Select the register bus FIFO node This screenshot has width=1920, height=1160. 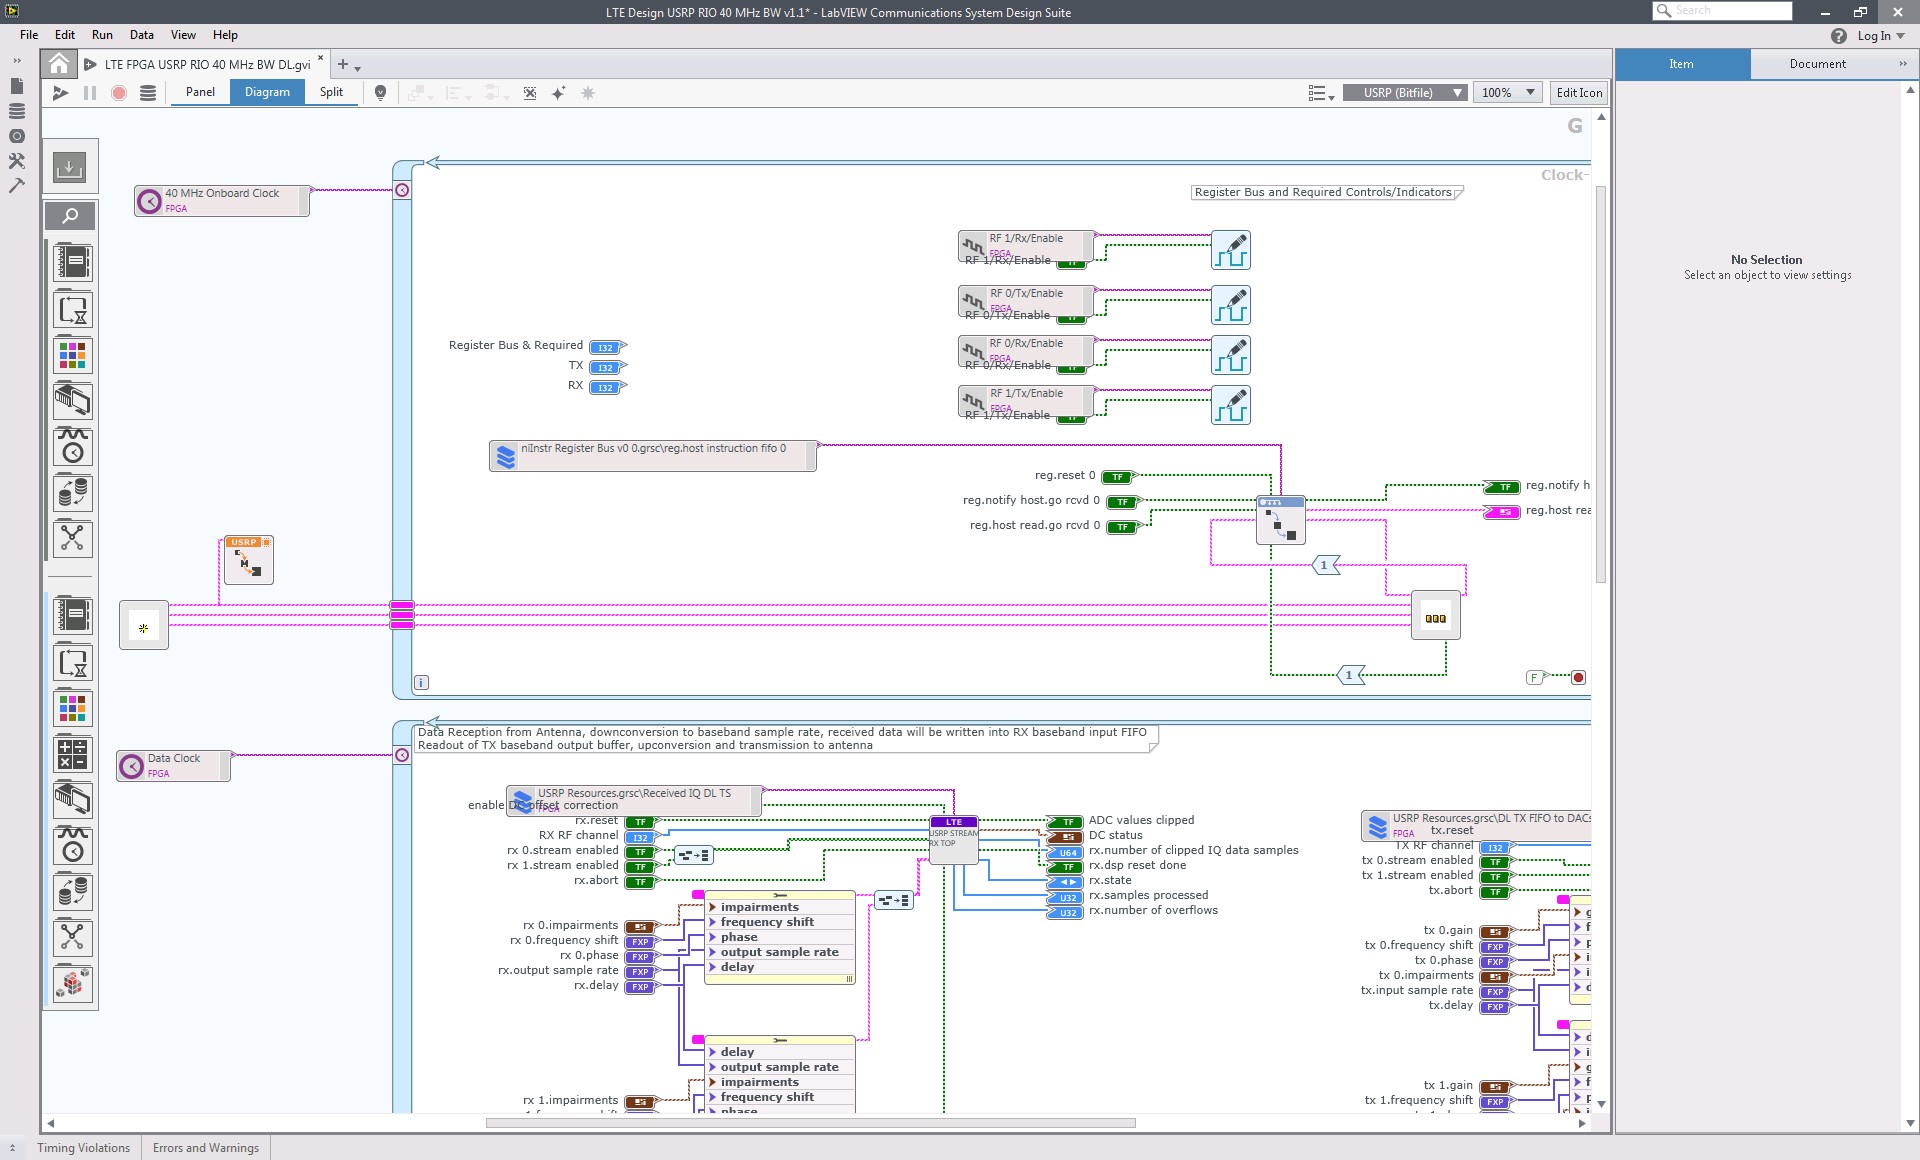[653, 456]
